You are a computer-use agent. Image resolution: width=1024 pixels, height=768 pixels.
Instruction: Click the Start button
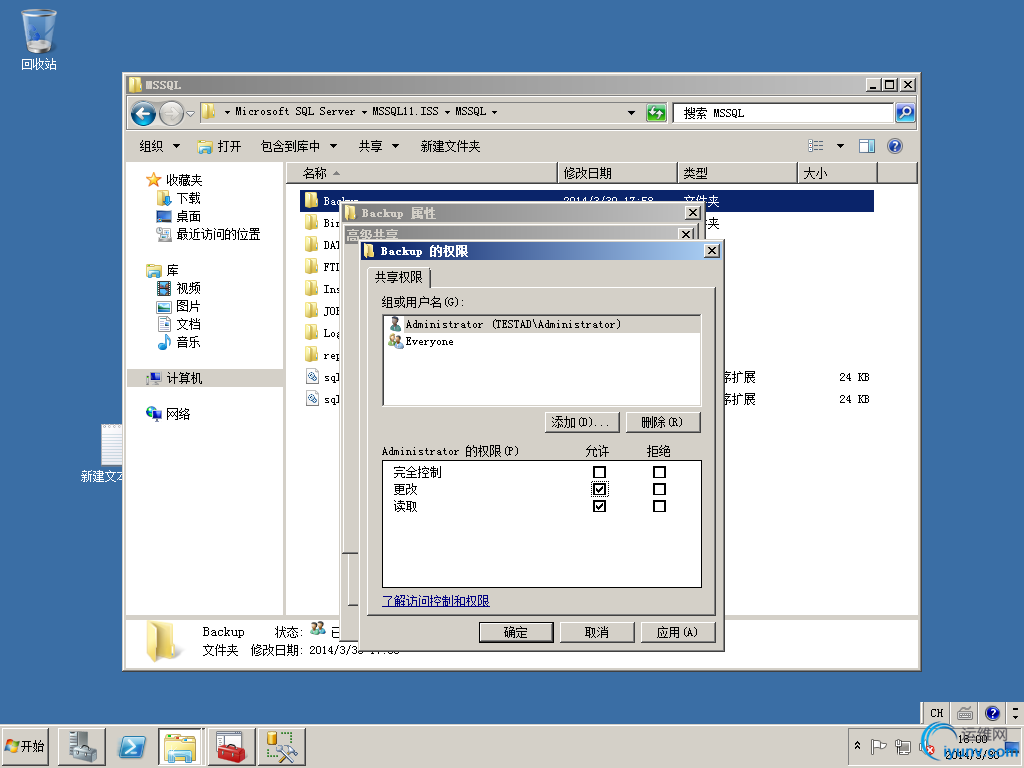(24, 746)
